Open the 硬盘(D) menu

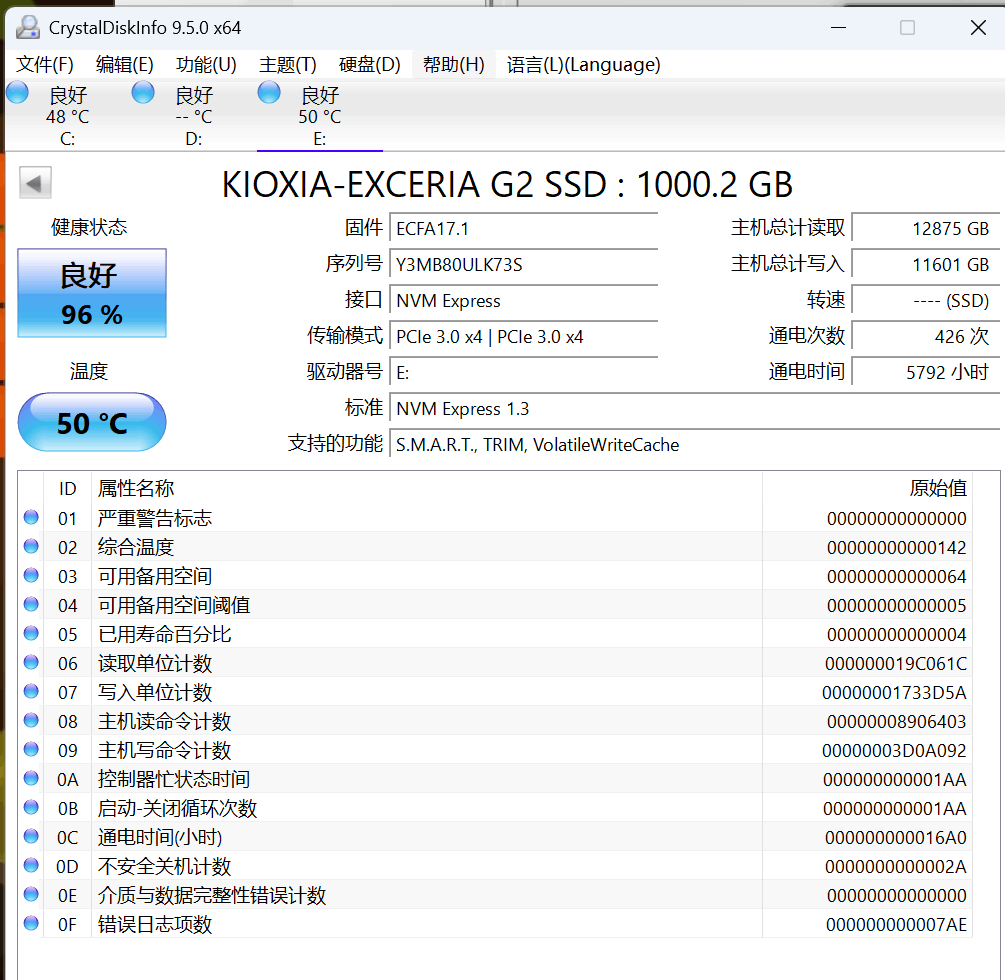(x=369, y=65)
